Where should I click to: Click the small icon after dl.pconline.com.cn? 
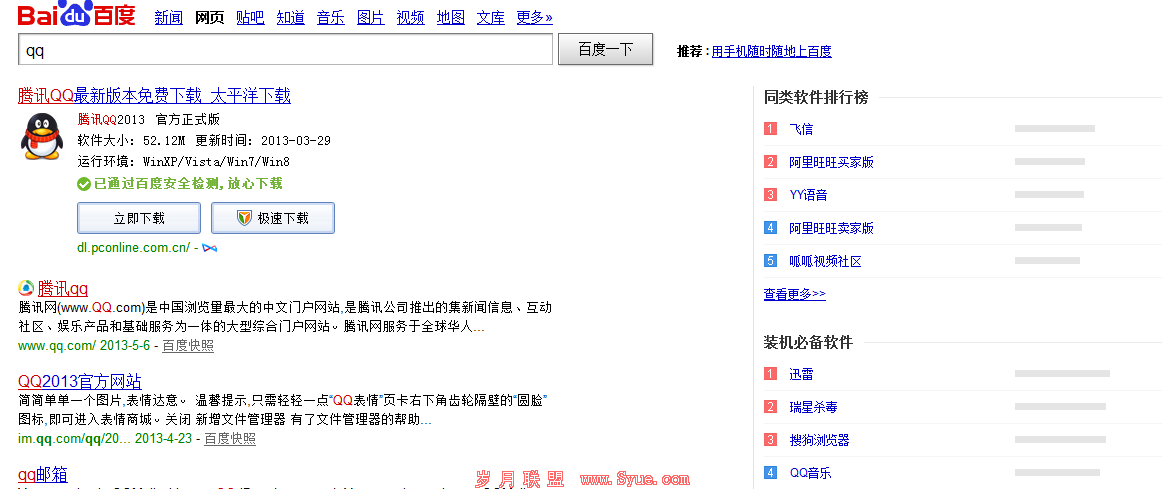coord(209,247)
